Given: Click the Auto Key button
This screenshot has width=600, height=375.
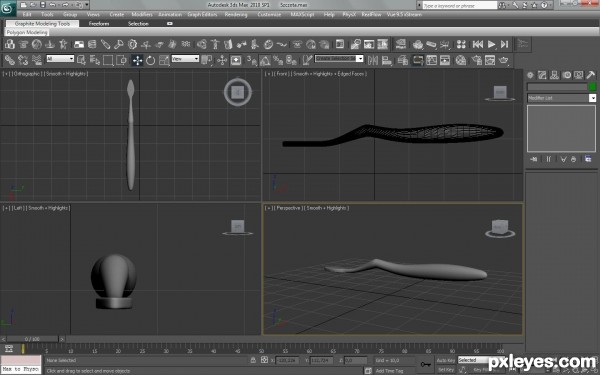Looking at the screenshot, I should (x=446, y=360).
